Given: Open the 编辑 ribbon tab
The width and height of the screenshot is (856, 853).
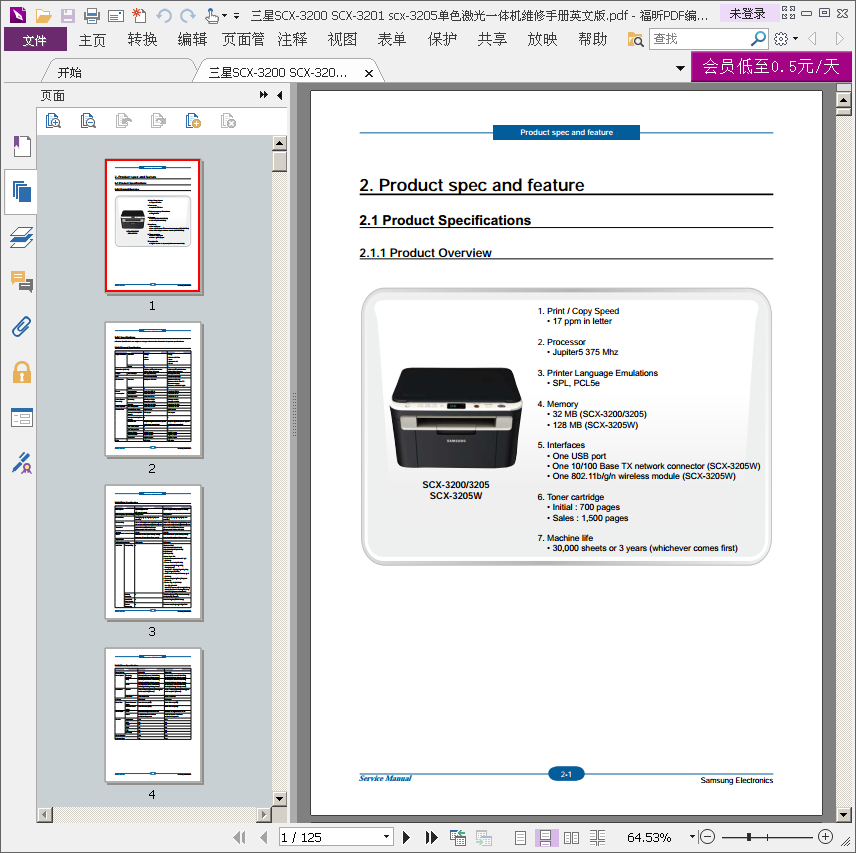Looking at the screenshot, I should coord(192,39).
